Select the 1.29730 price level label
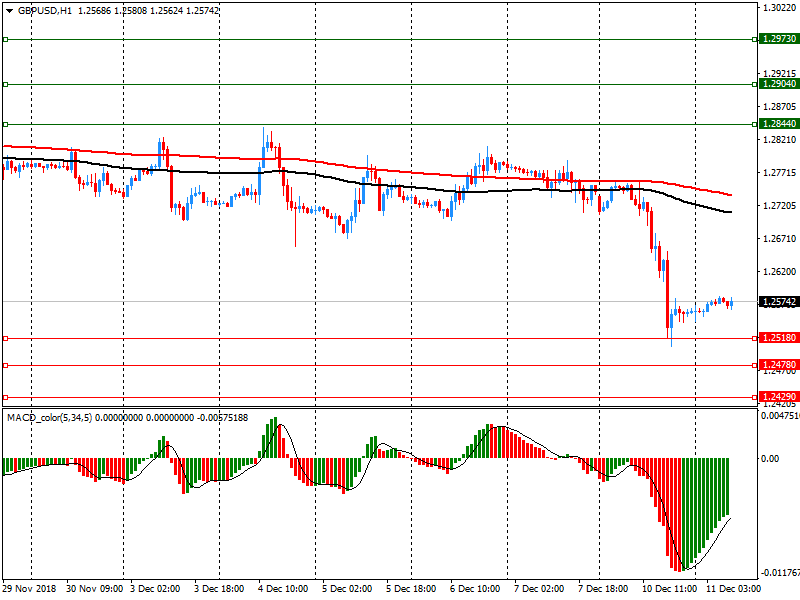This screenshot has height=600, width=800. [x=778, y=39]
